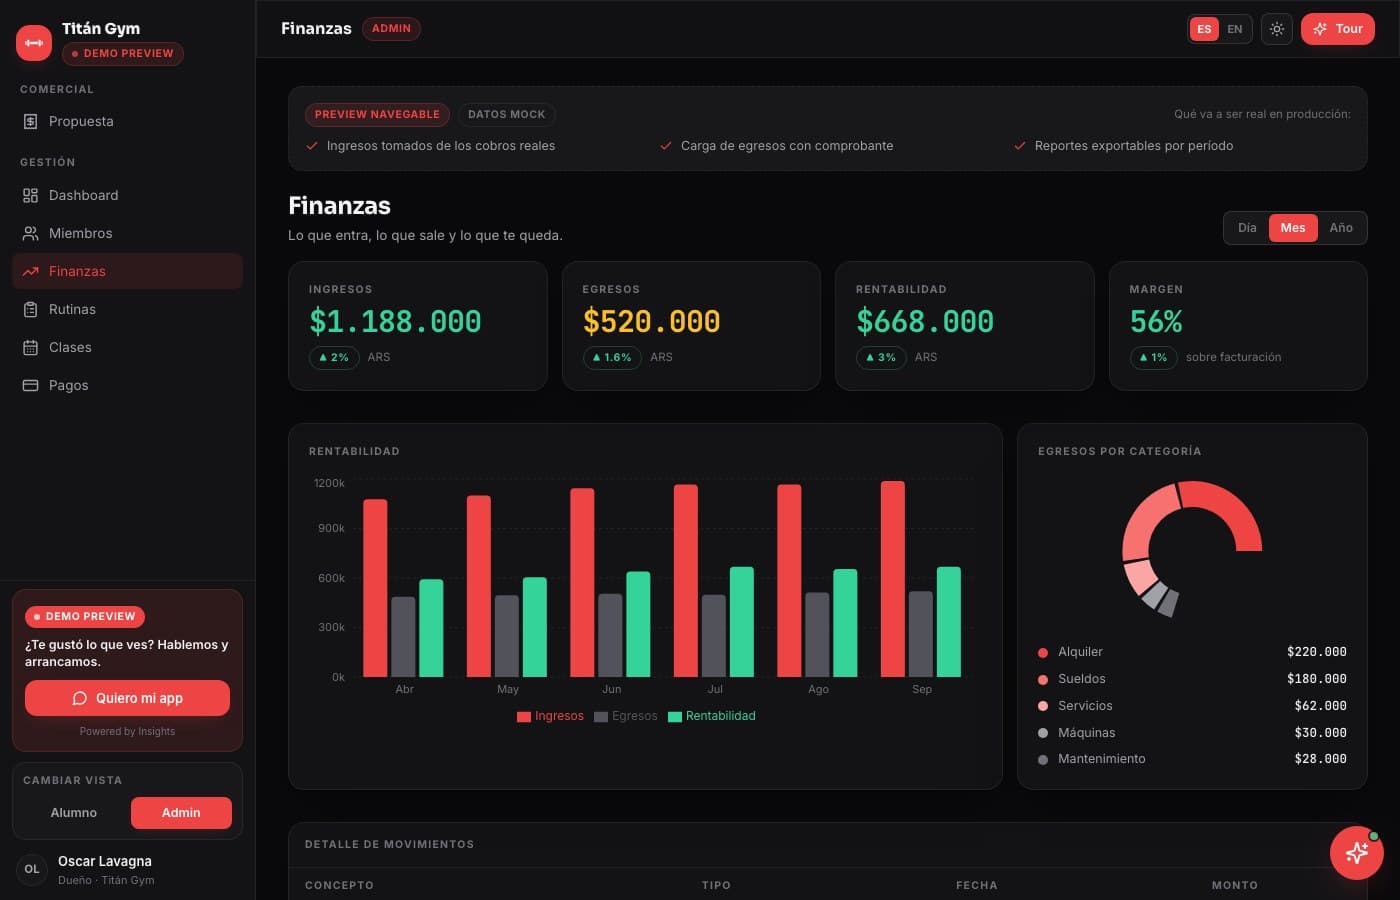
Task: Click the PREVIEW NAVEGABLE badge
Action: [377, 115]
